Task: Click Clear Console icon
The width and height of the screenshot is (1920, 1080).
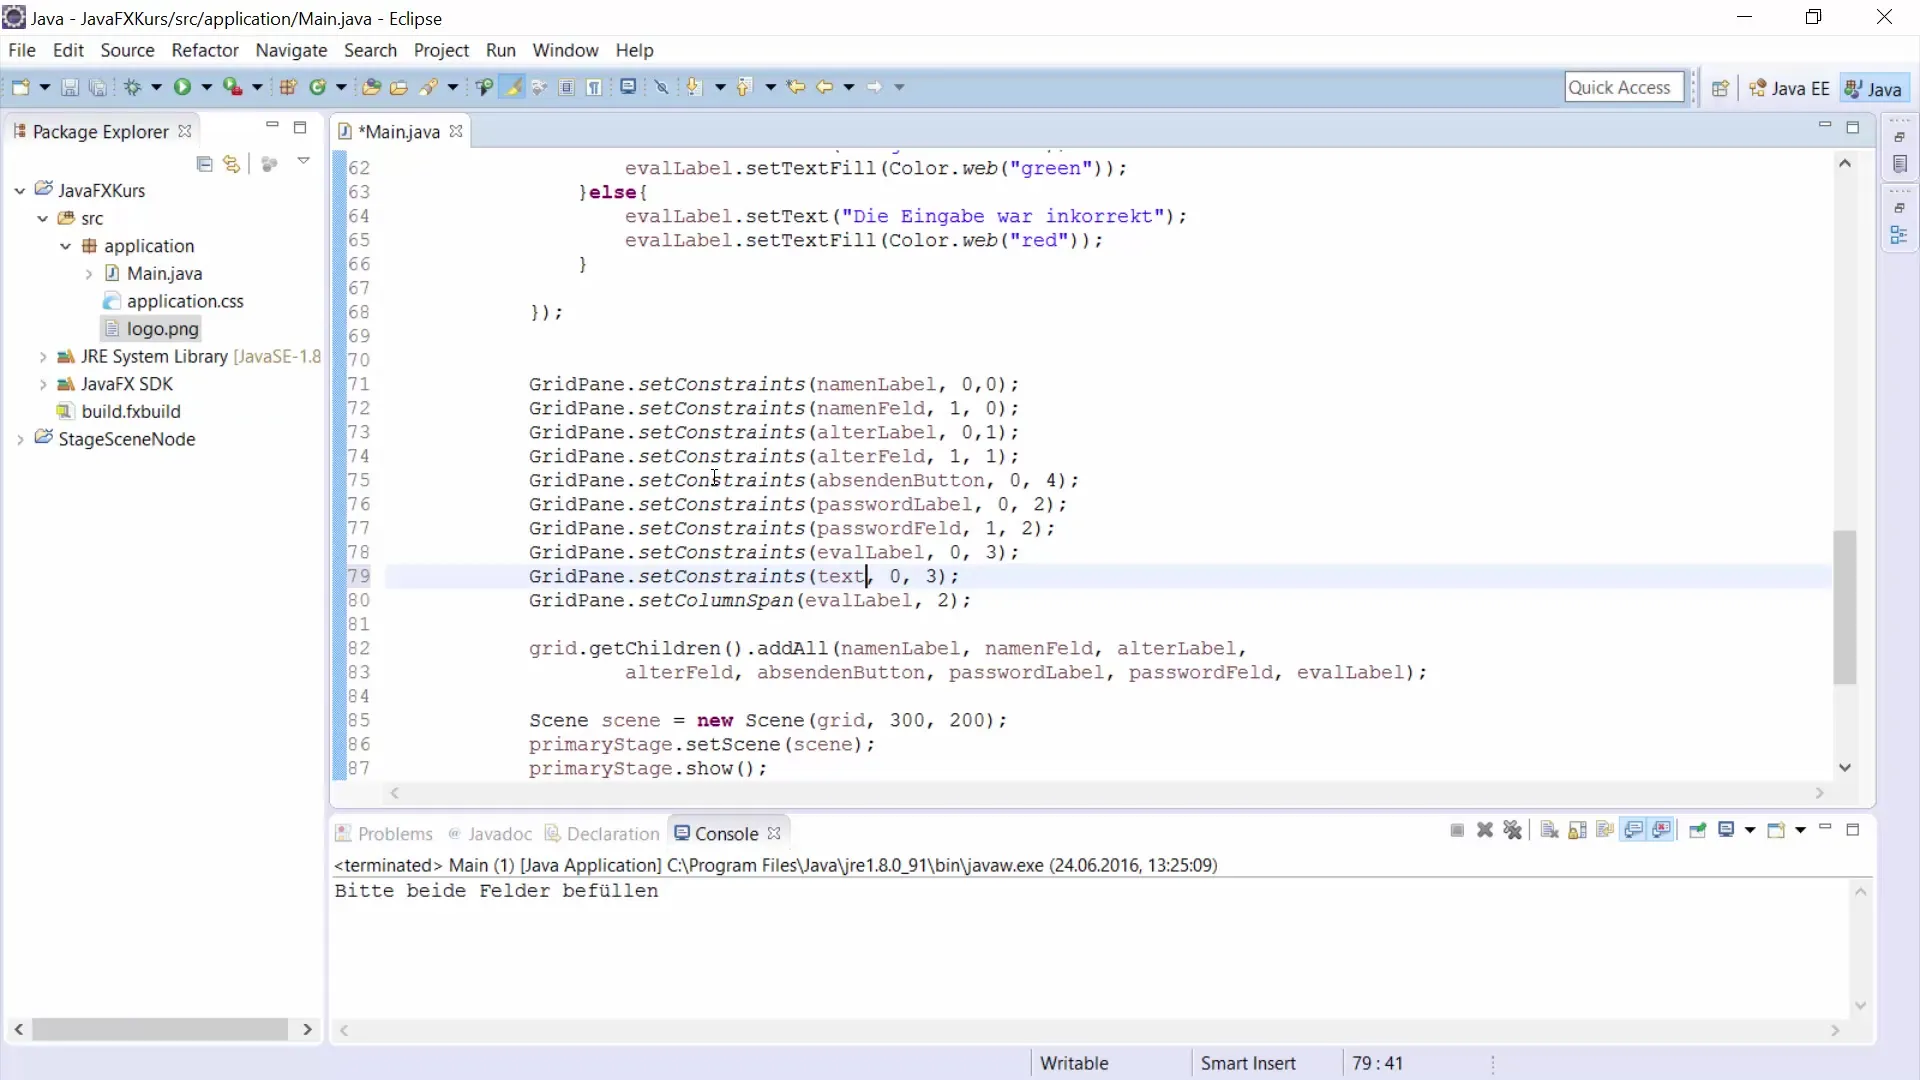Action: [x=1549, y=831]
